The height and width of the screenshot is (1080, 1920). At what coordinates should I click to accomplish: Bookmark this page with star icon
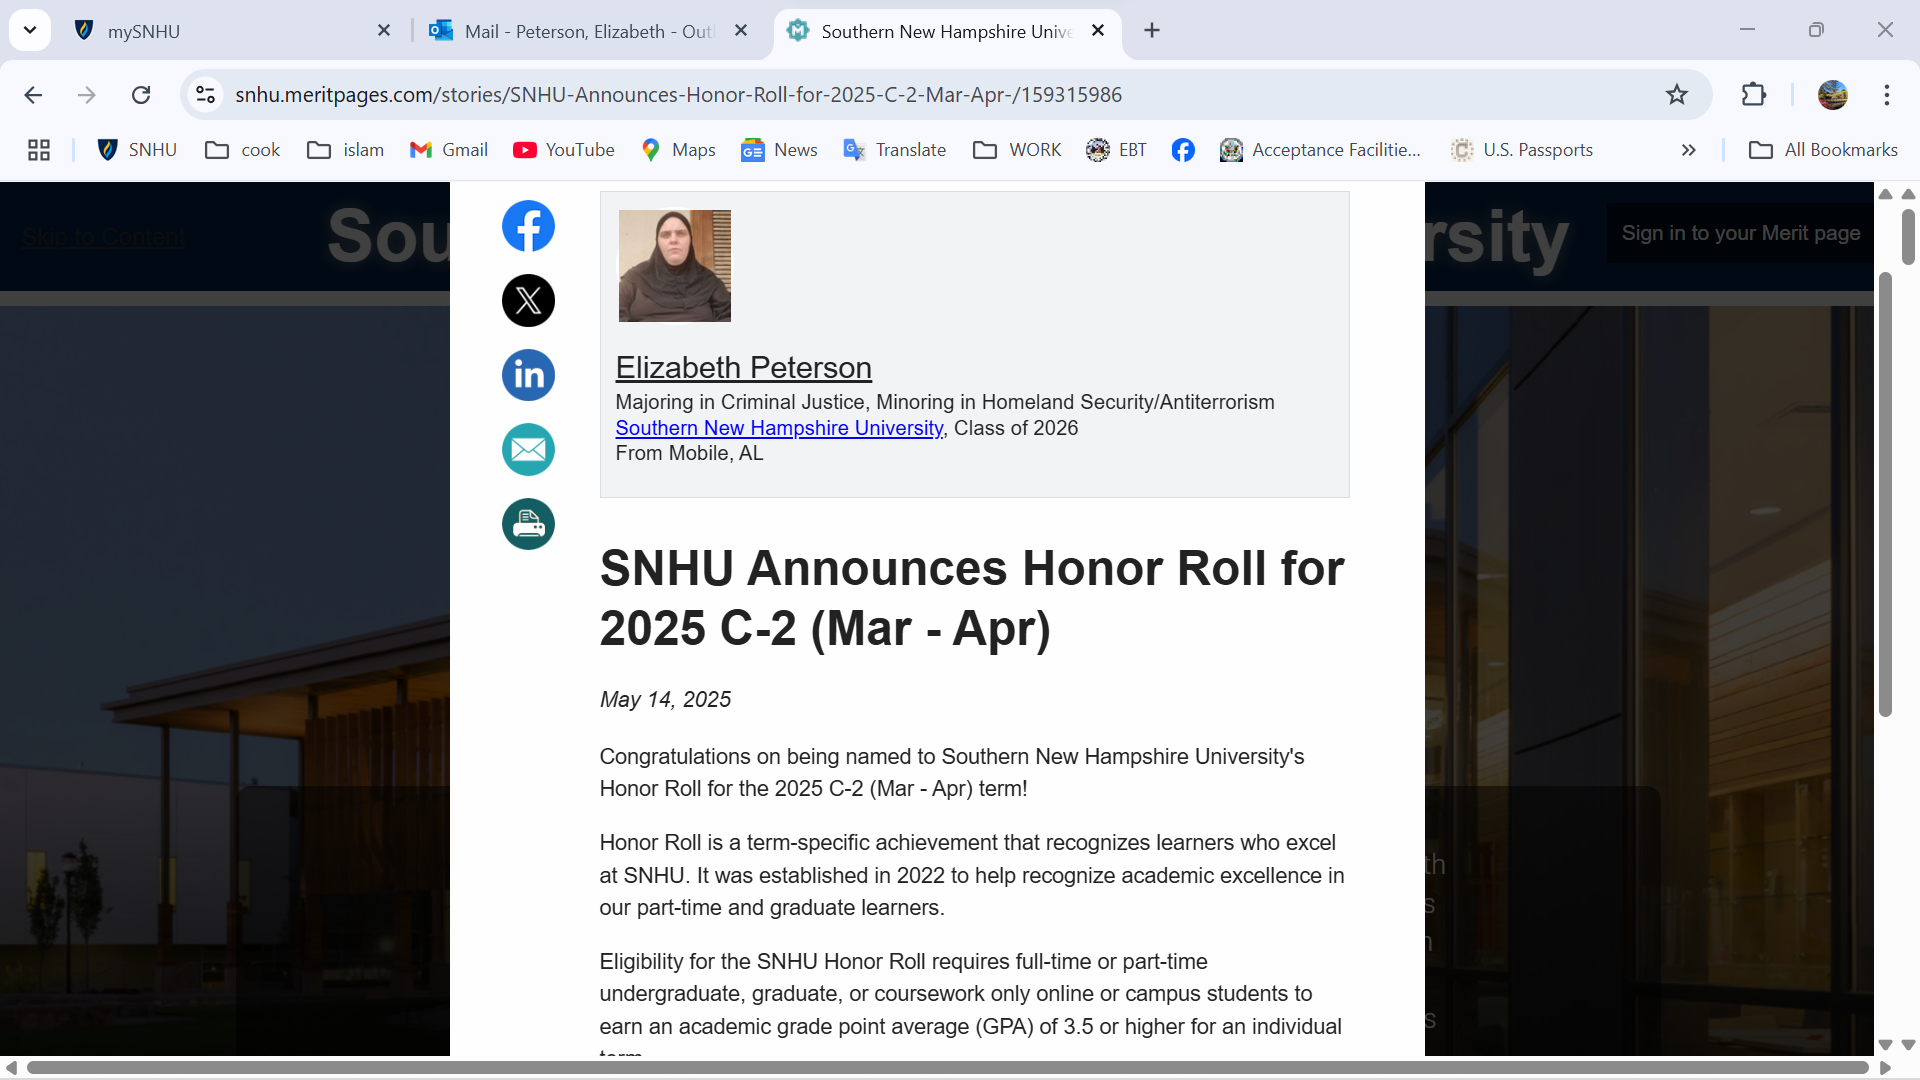pyautogui.click(x=1677, y=95)
